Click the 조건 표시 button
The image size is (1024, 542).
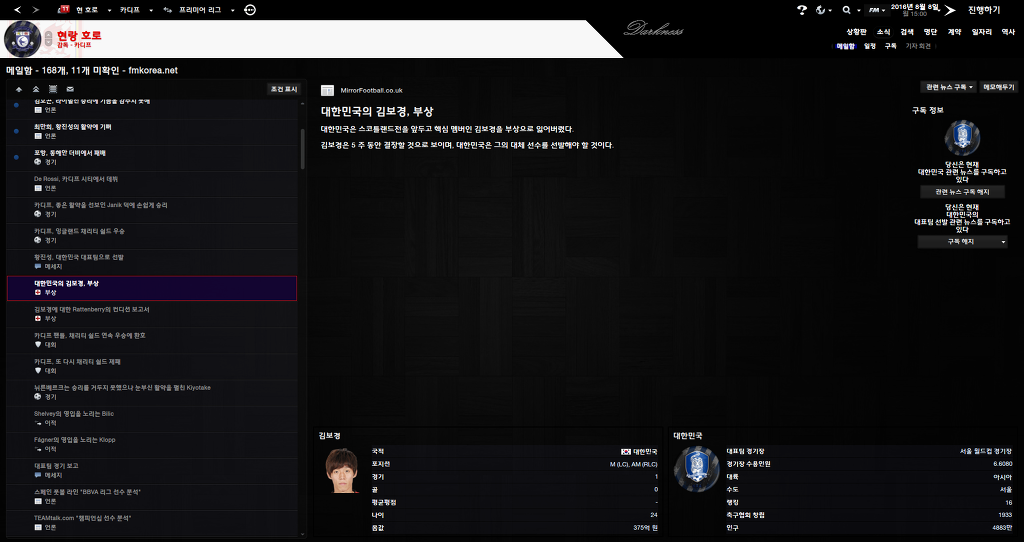[284, 89]
